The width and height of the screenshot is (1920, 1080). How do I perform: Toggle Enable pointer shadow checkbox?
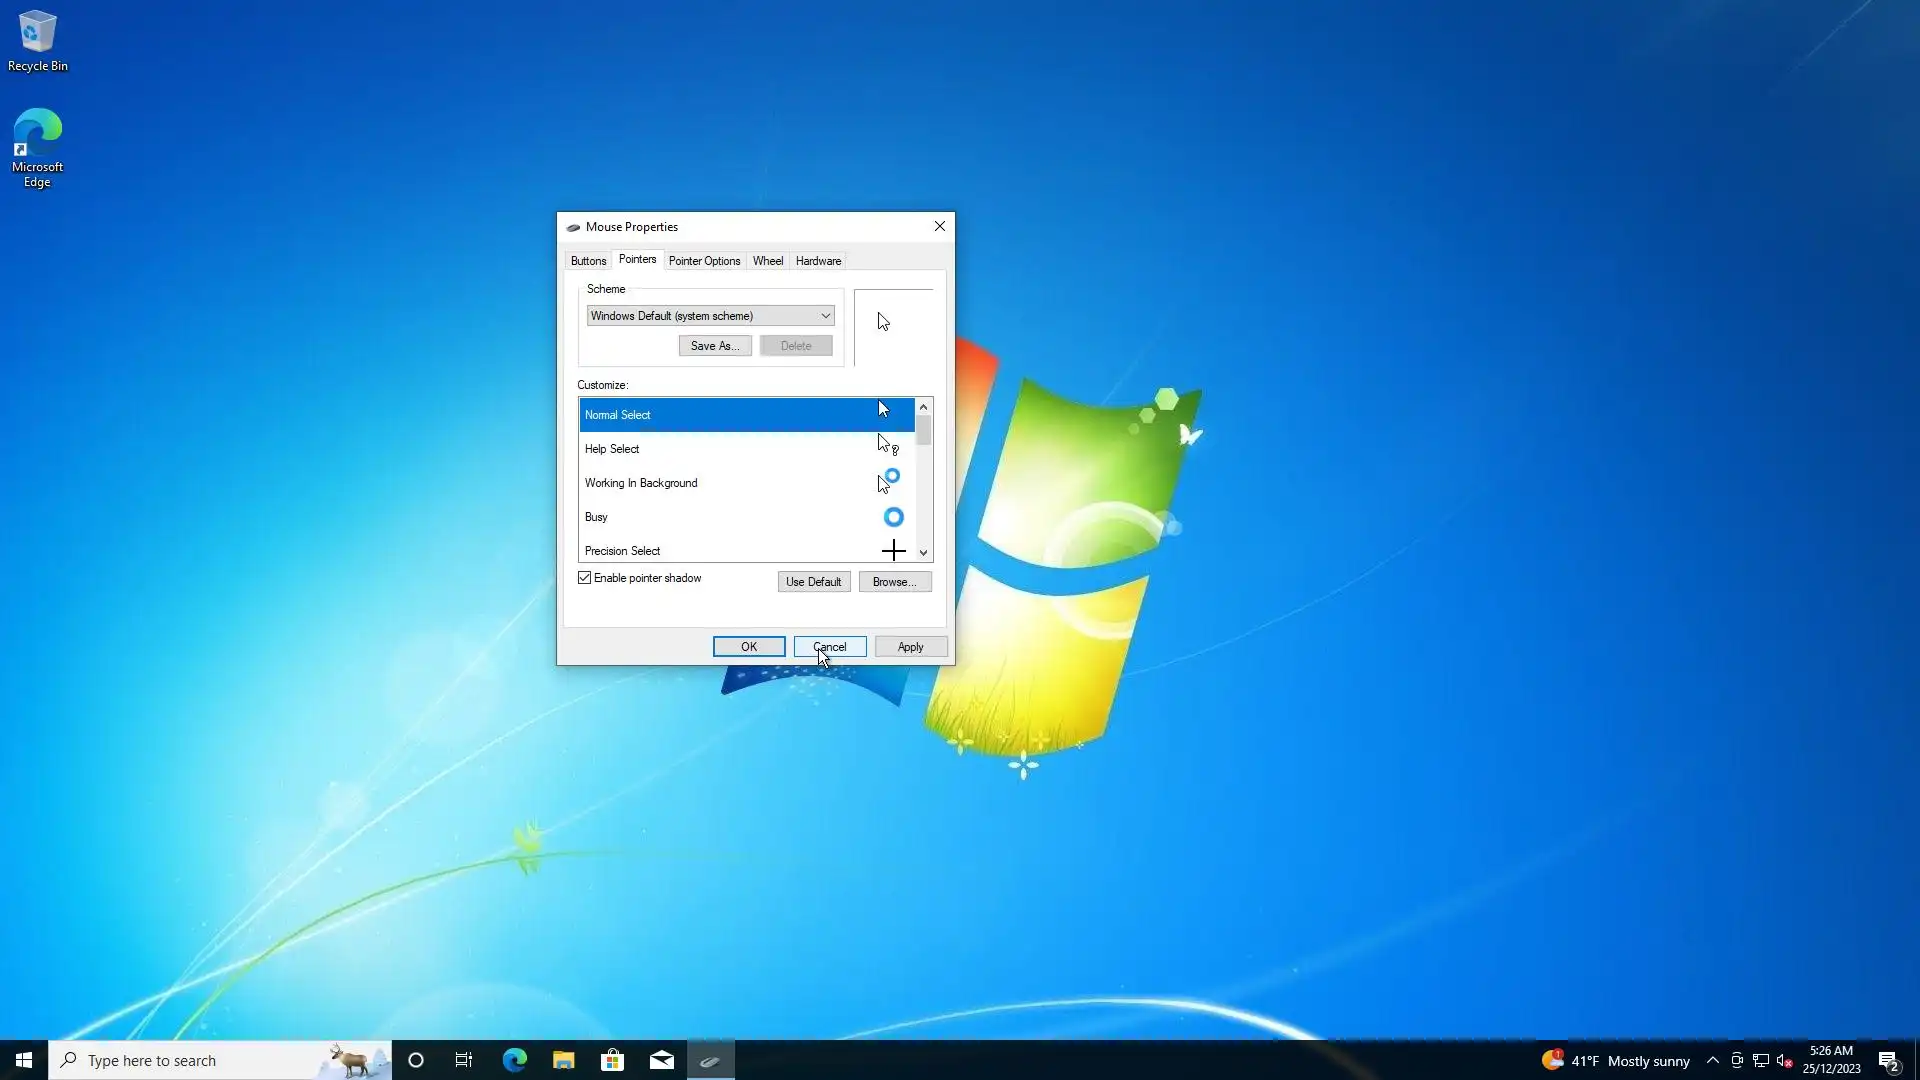(x=585, y=578)
